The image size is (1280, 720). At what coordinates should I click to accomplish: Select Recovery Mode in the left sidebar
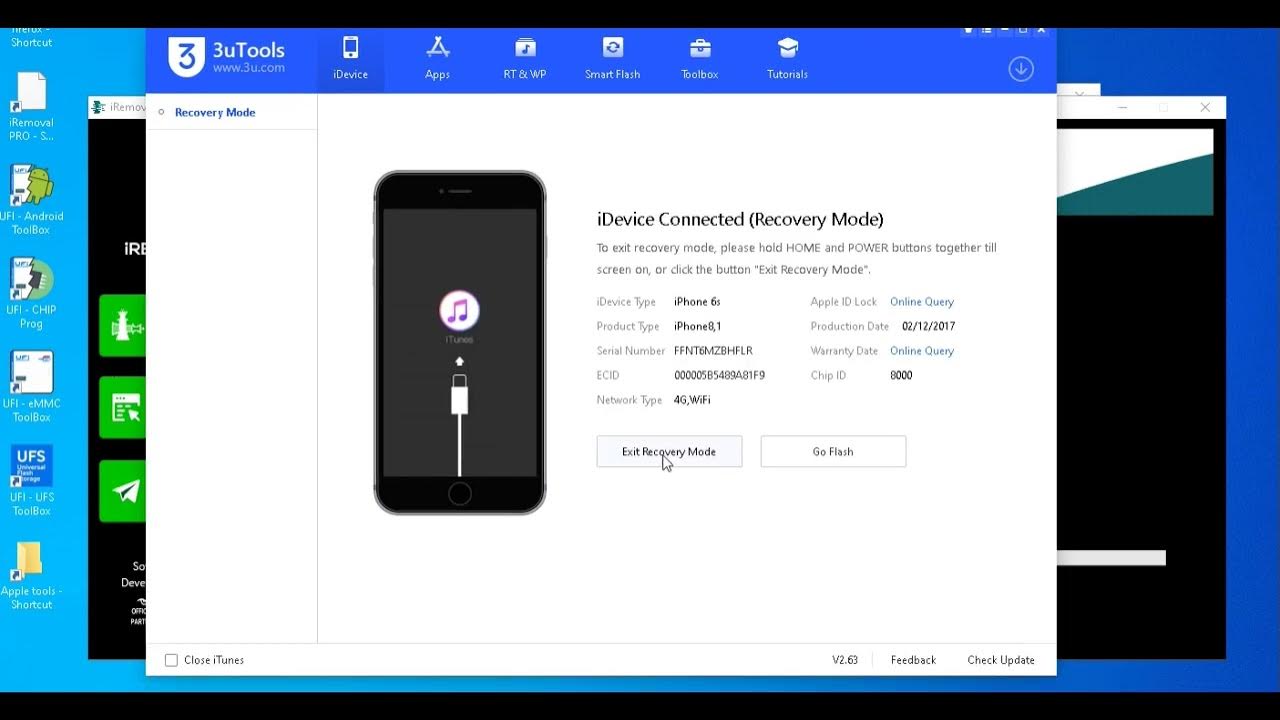[x=215, y=112]
